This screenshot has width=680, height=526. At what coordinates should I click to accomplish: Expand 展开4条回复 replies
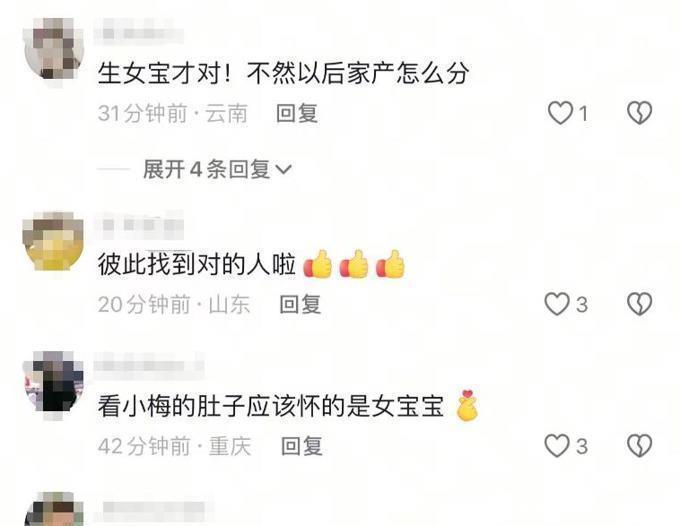(217, 169)
